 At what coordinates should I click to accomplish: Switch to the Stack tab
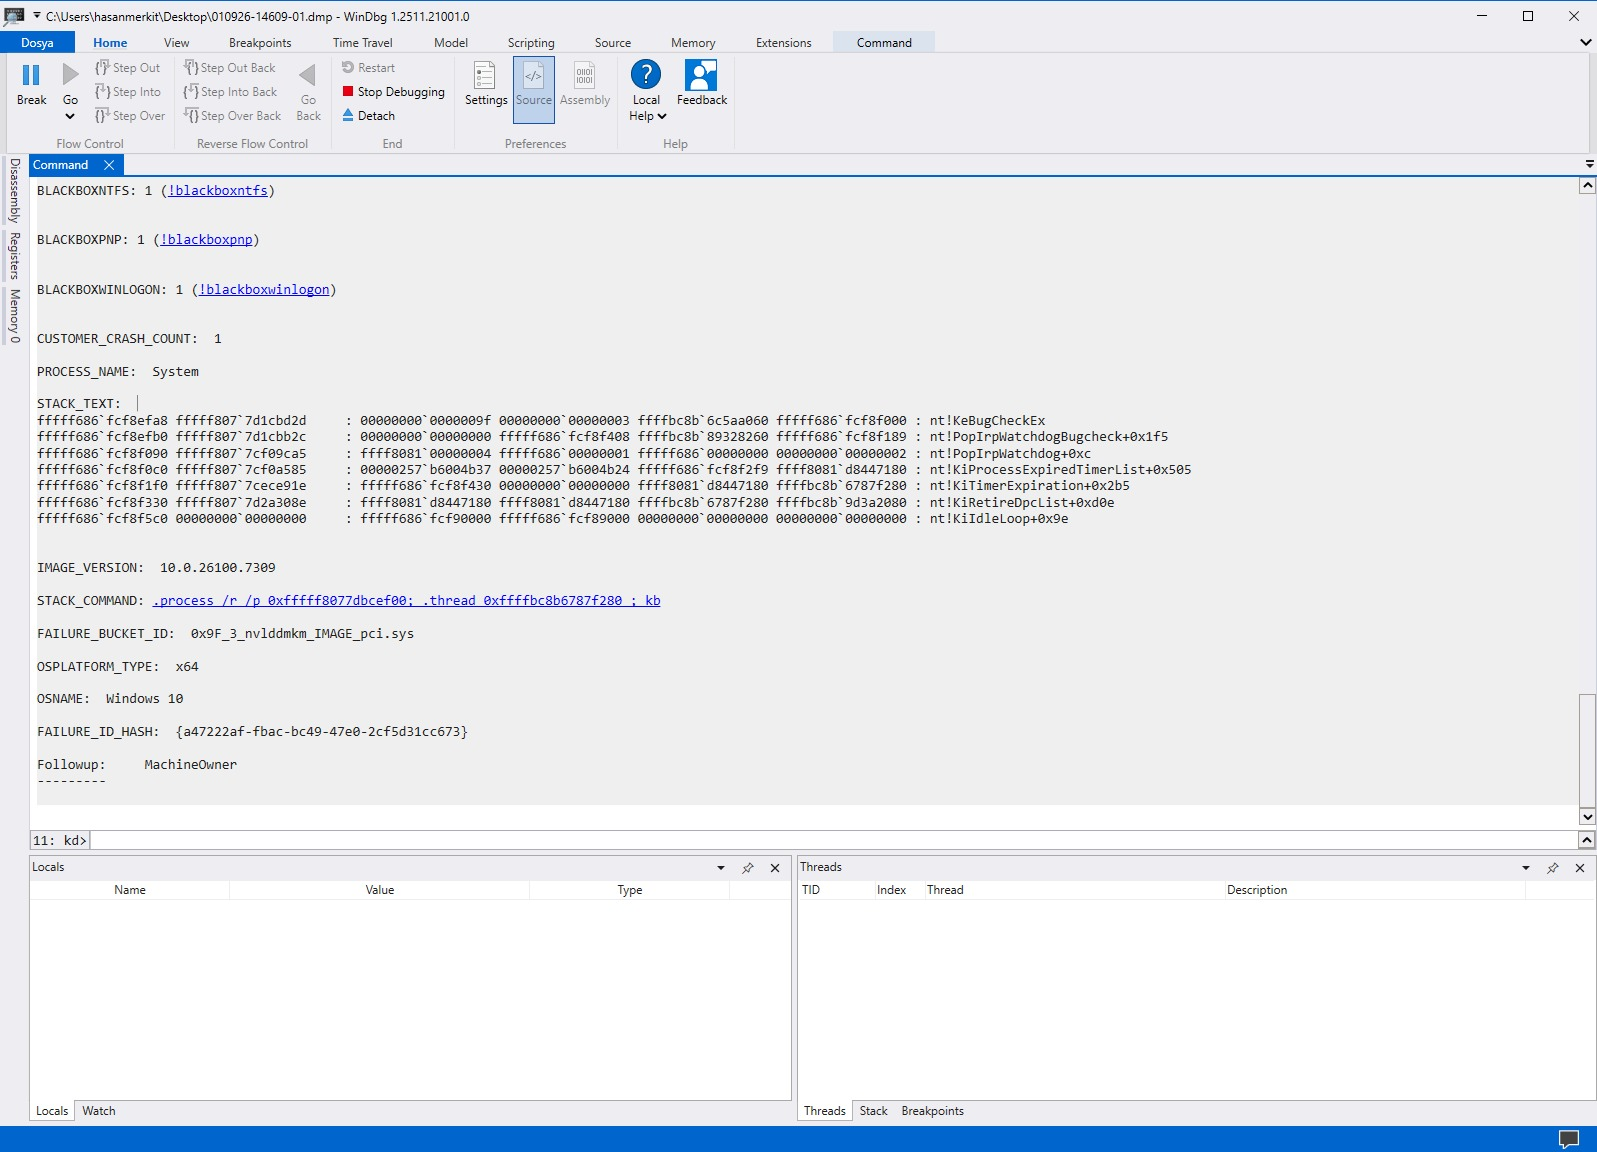pyautogui.click(x=873, y=1111)
